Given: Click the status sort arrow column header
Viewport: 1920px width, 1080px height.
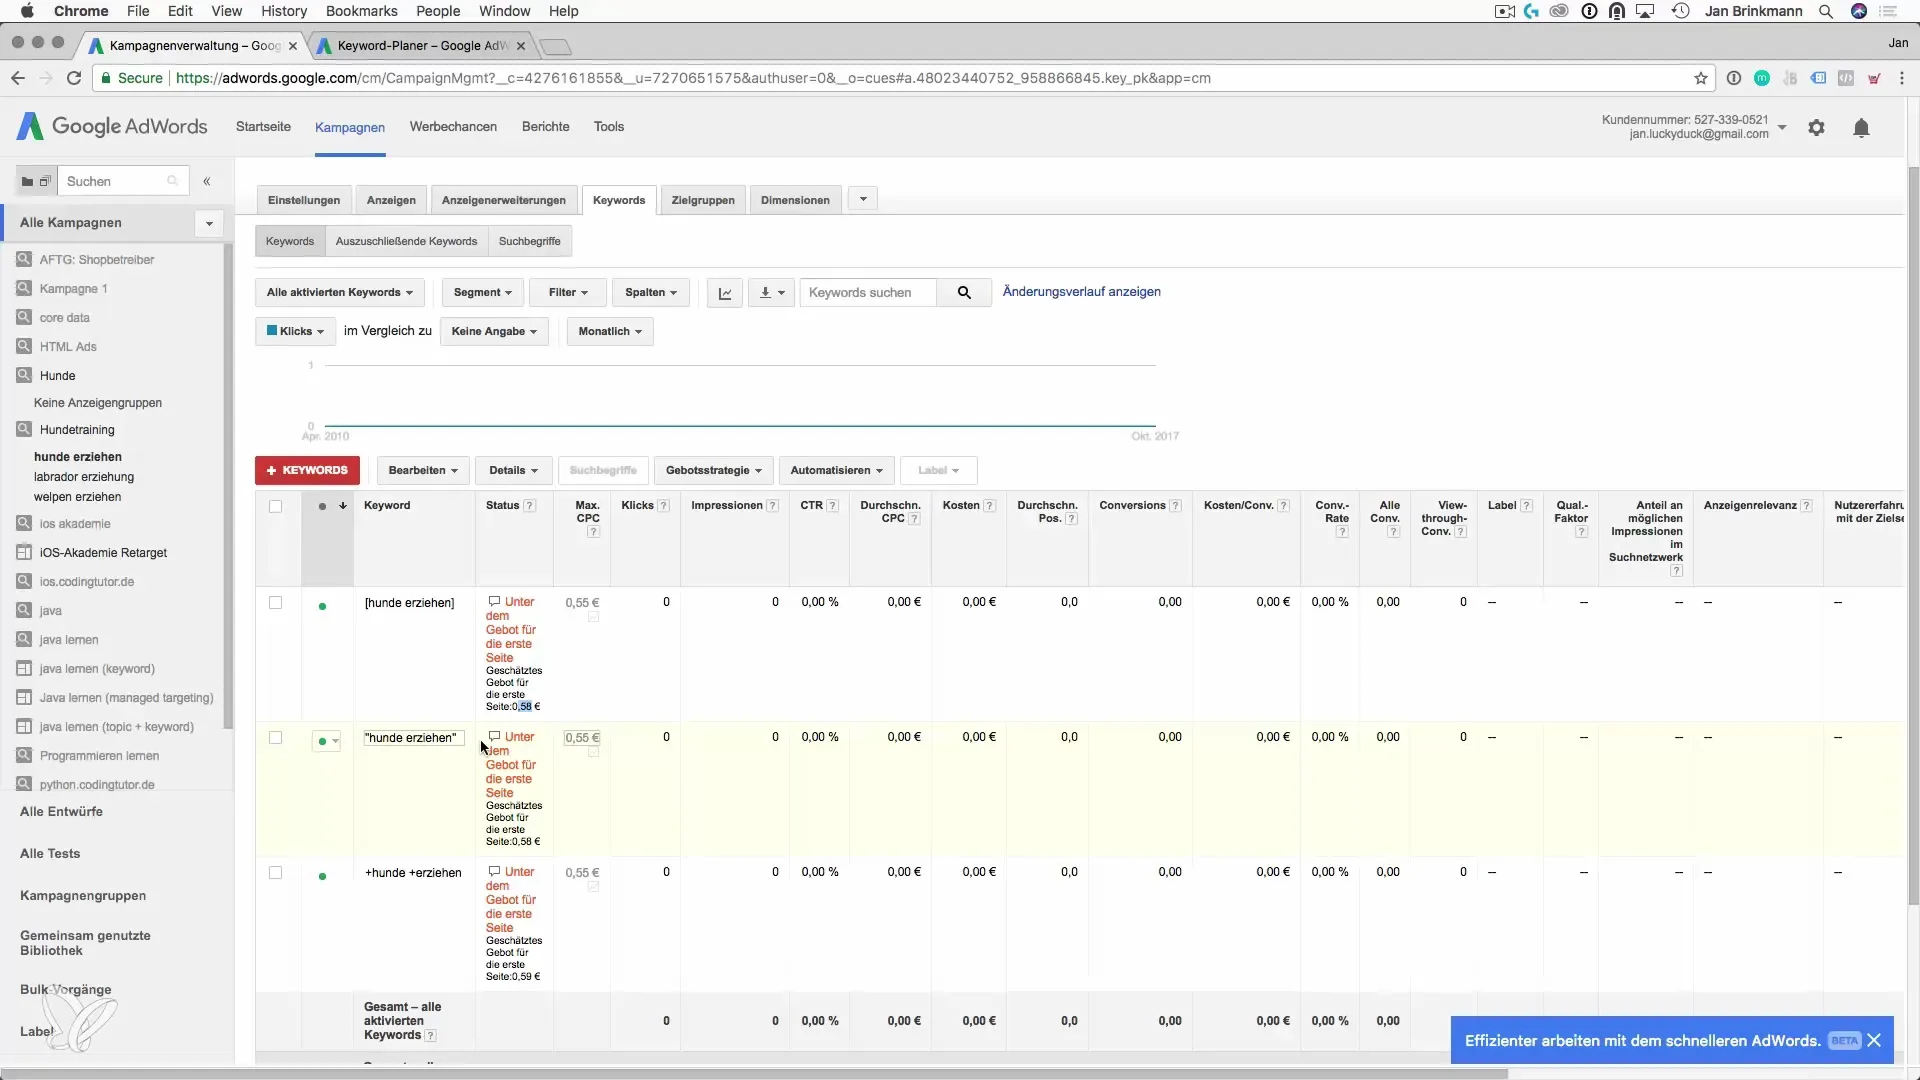Looking at the screenshot, I should [x=343, y=506].
